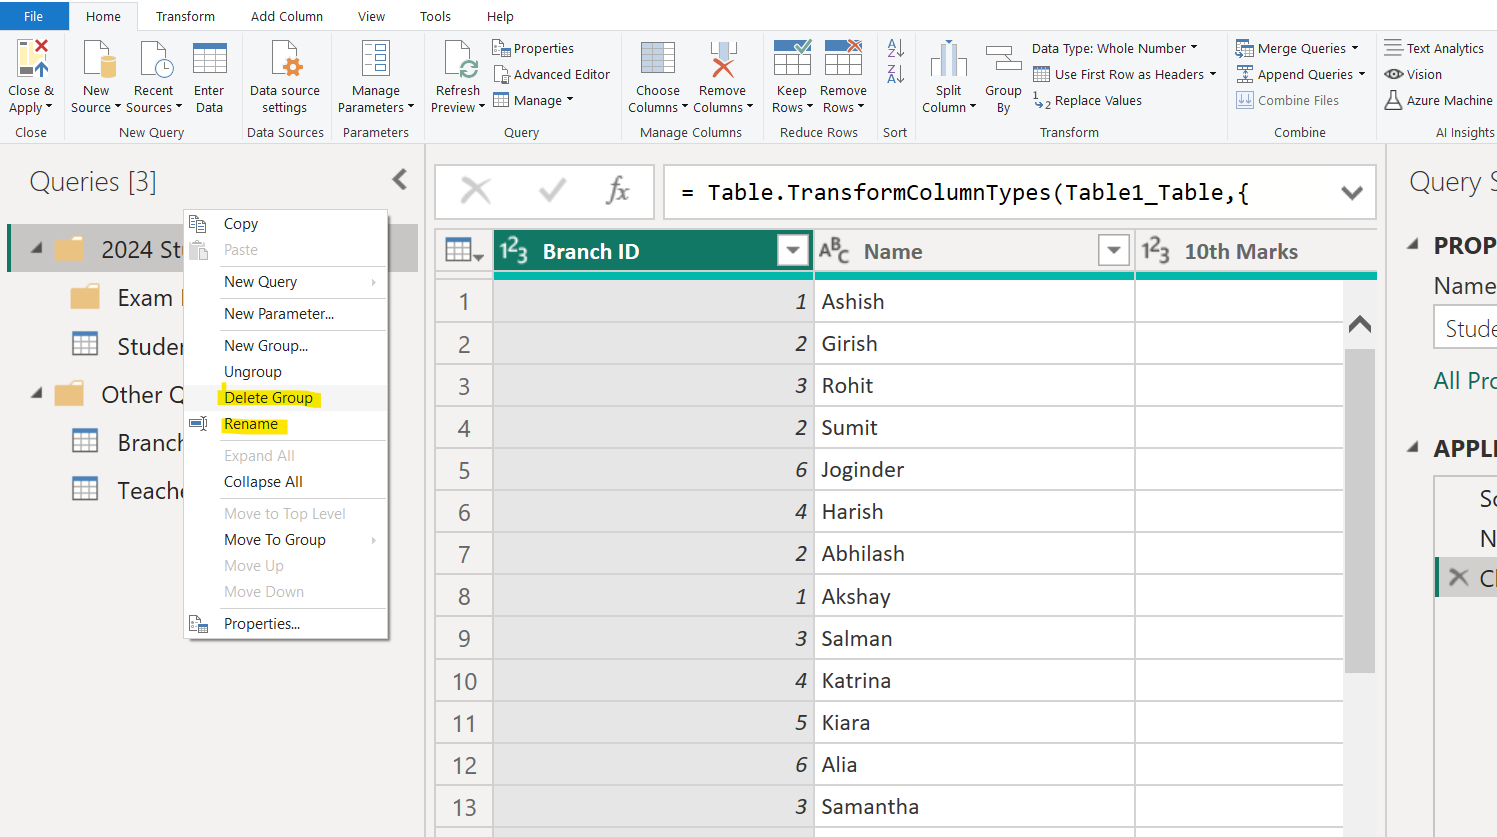Click the All Properties link
Viewport: 1497px width, 837px height.
click(1464, 380)
